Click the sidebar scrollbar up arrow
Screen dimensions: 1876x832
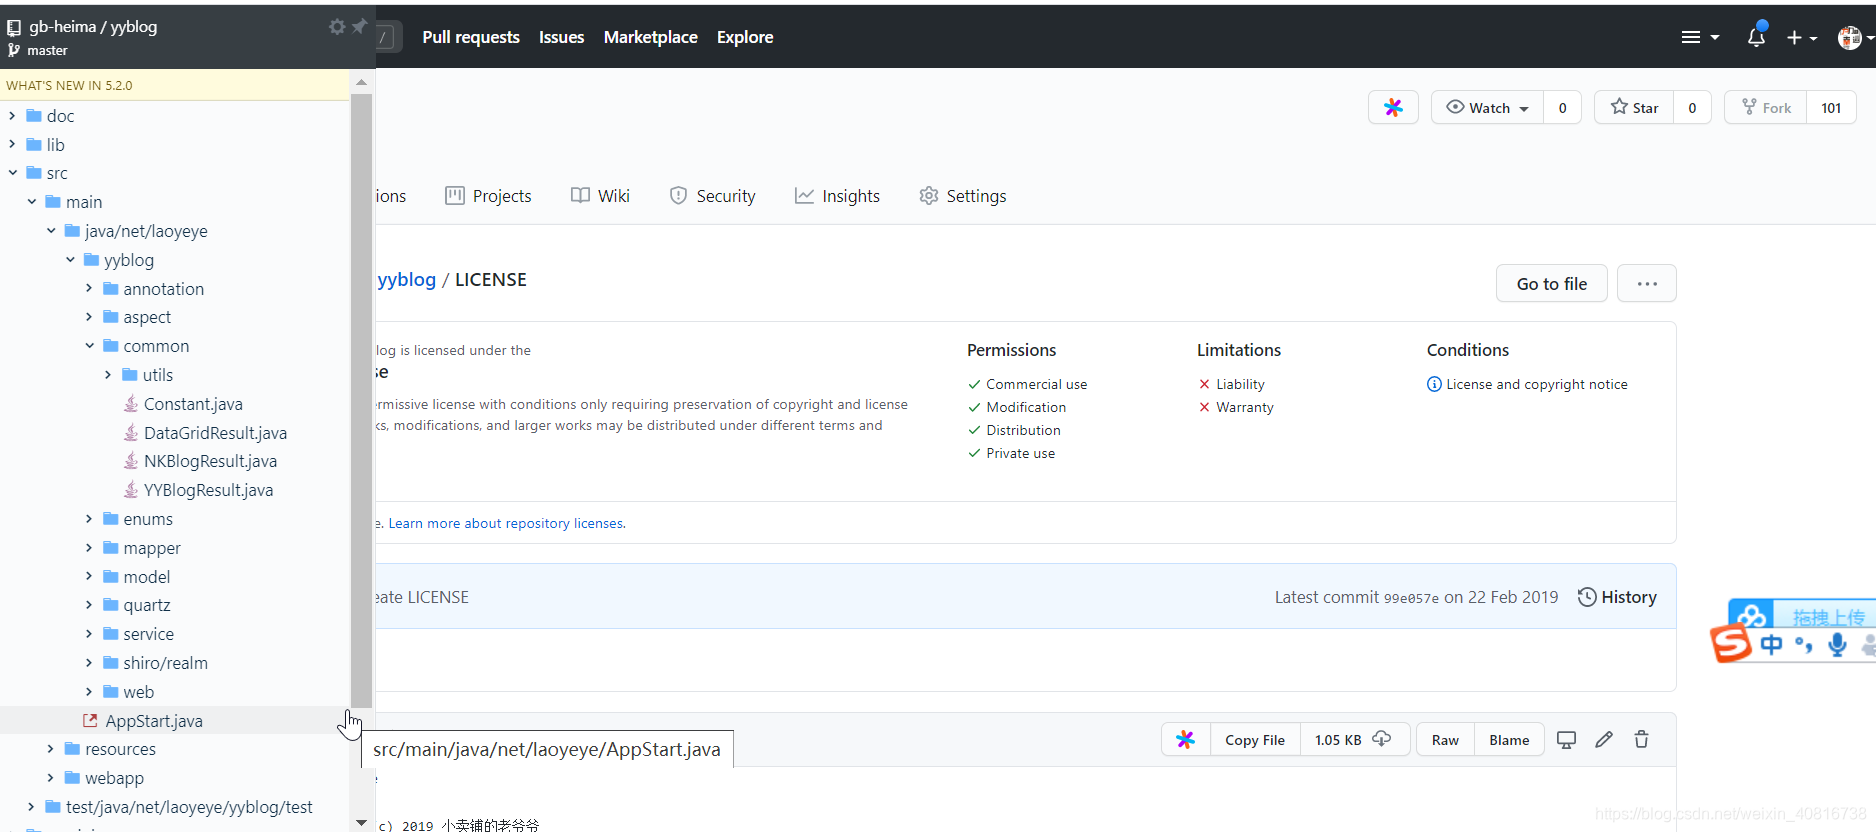[361, 82]
